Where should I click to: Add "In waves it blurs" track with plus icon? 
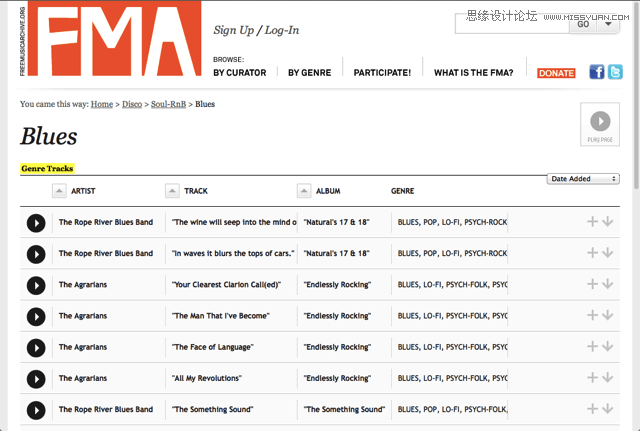tap(592, 253)
